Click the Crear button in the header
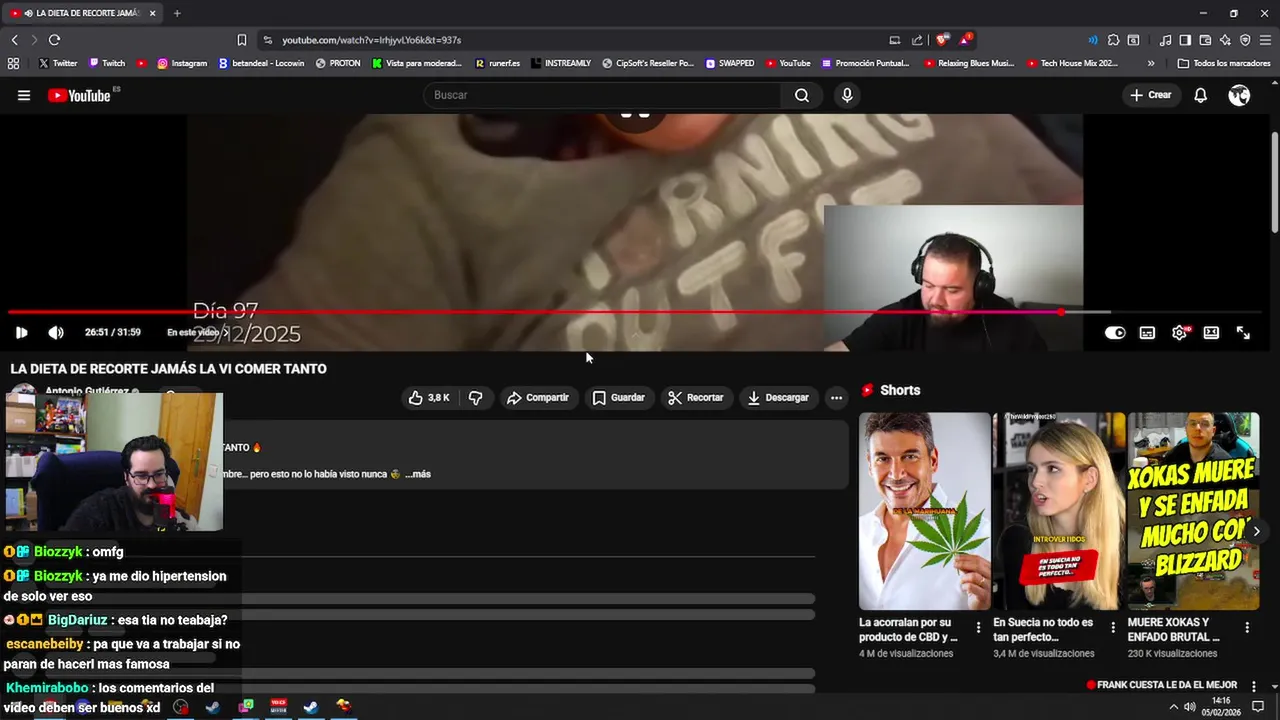The width and height of the screenshot is (1280, 720). pos(1151,95)
